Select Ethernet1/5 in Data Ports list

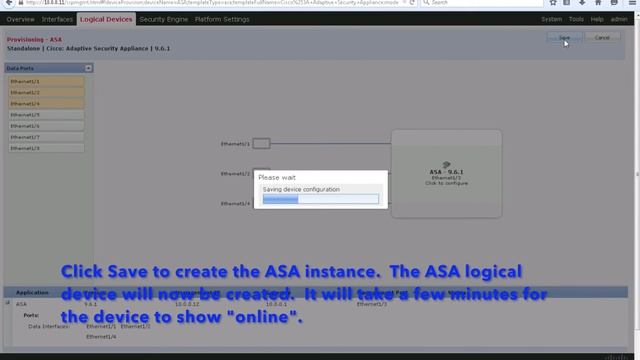tap(46, 115)
